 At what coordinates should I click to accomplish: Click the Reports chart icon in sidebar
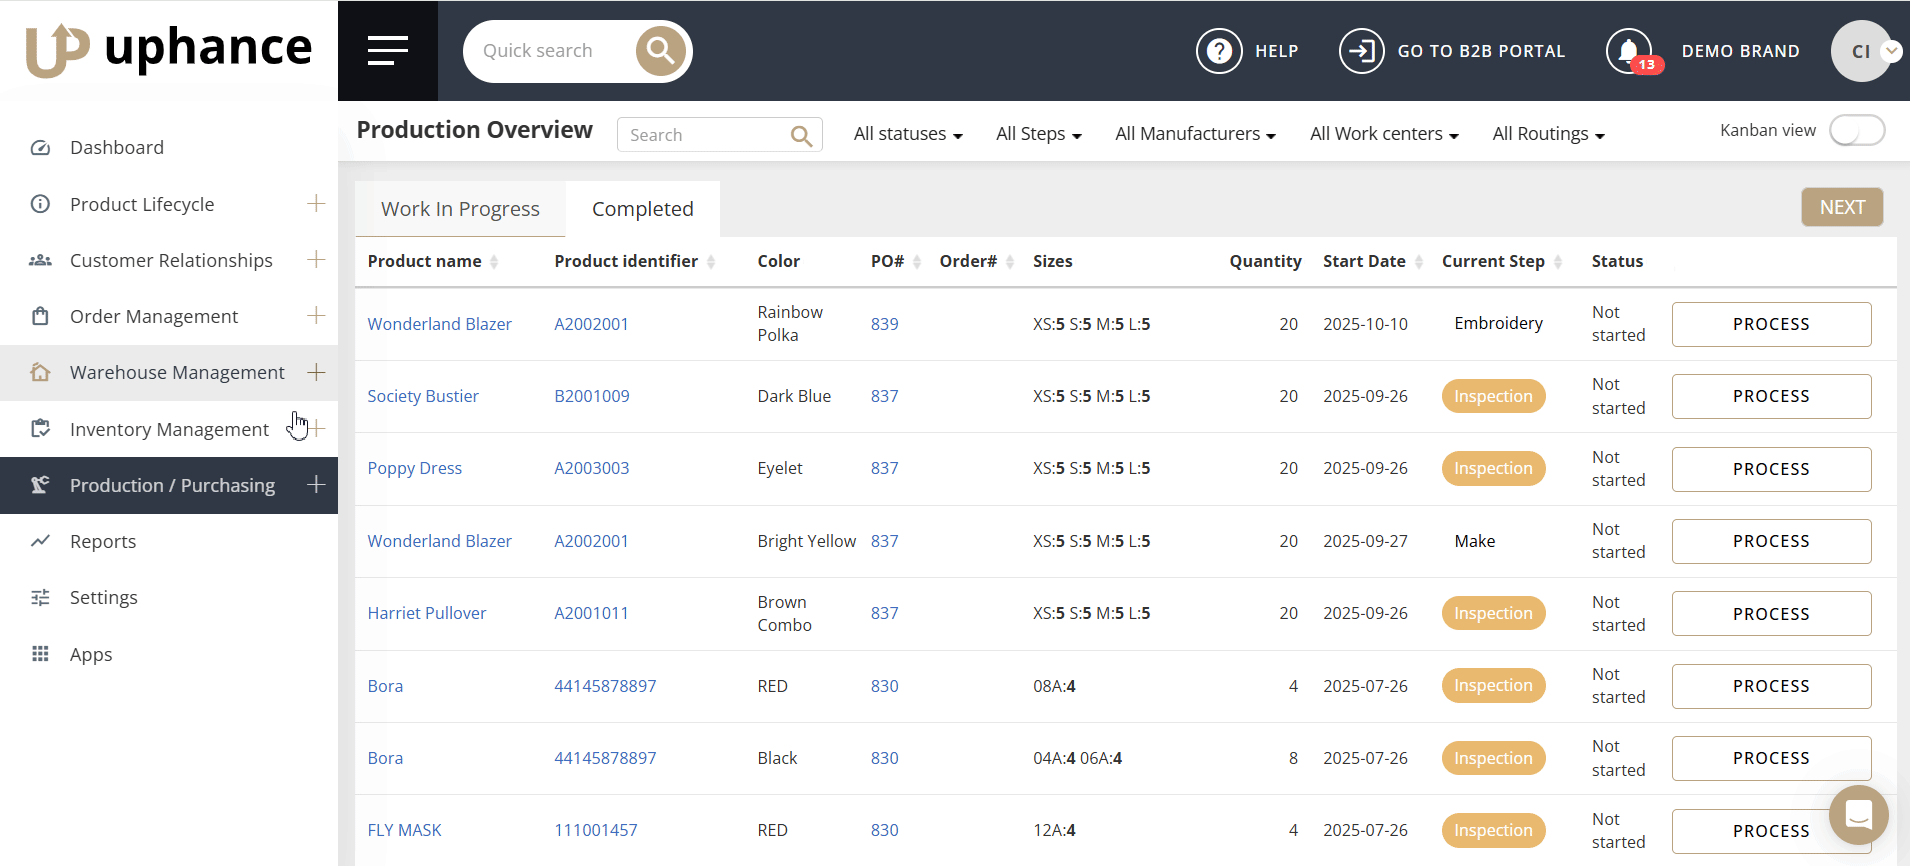tap(40, 541)
